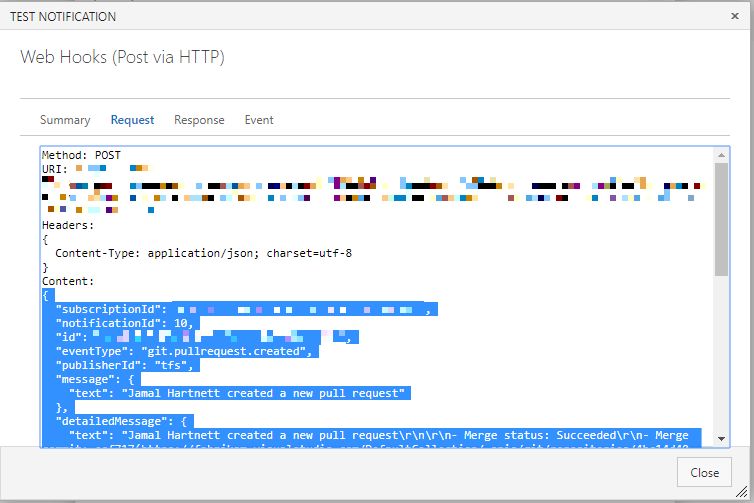Click the TEST NOTIFICATION title text
Image resolution: width=754 pixels, height=503 pixels.
pyautogui.click(x=63, y=17)
